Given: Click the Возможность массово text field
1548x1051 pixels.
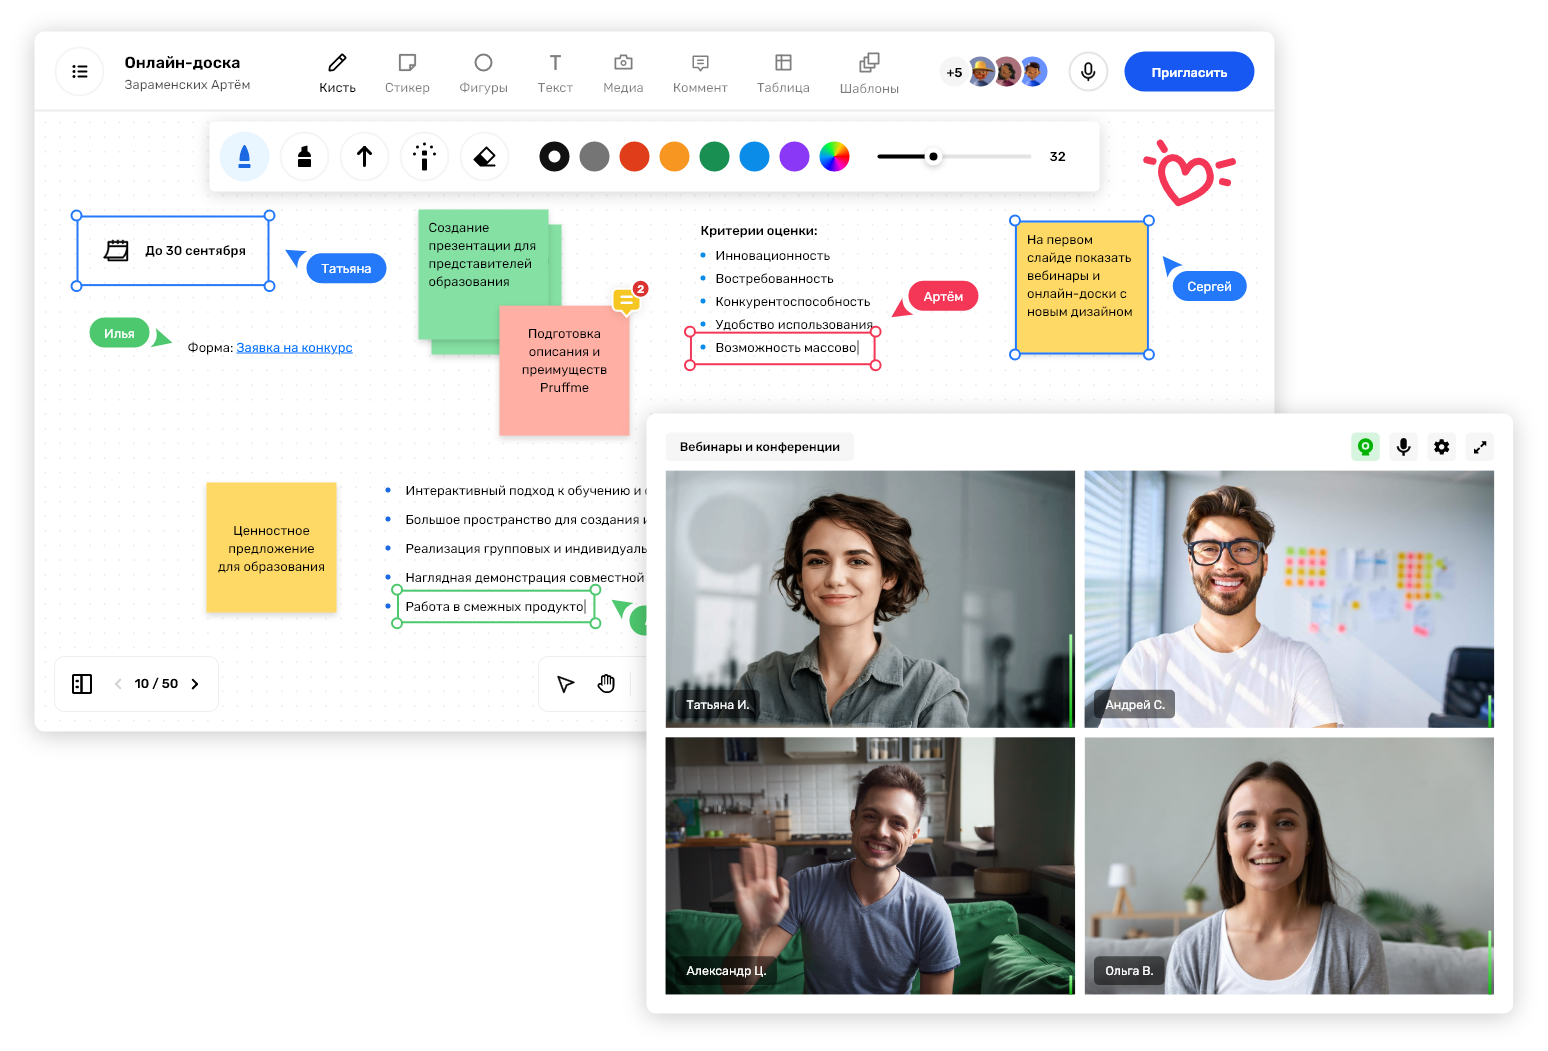Looking at the screenshot, I should 783,348.
